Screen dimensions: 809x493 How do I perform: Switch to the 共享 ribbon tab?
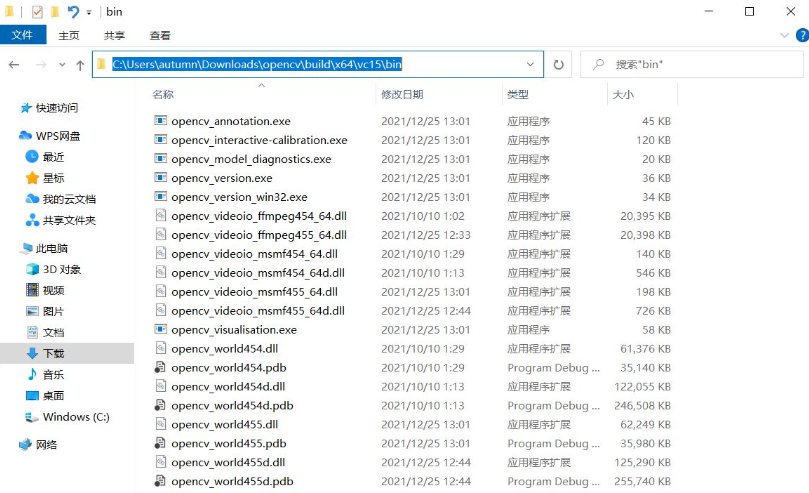tap(114, 35)
